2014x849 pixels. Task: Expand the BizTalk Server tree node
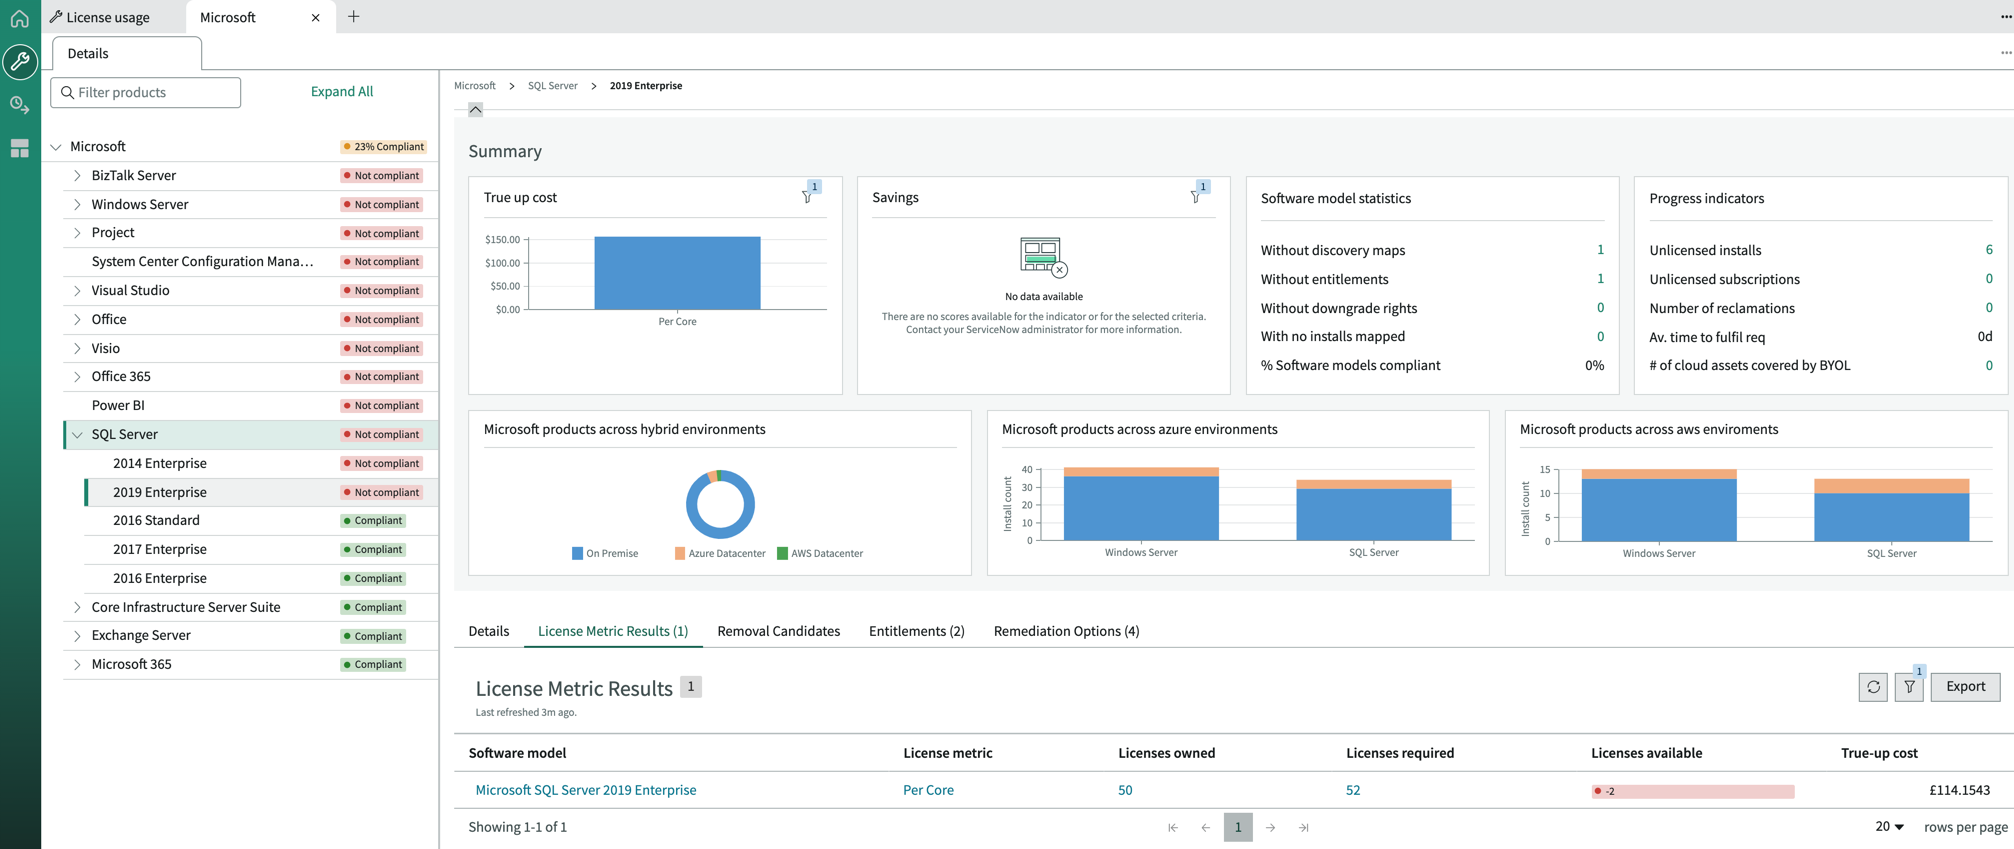click(x=77, y=176)
